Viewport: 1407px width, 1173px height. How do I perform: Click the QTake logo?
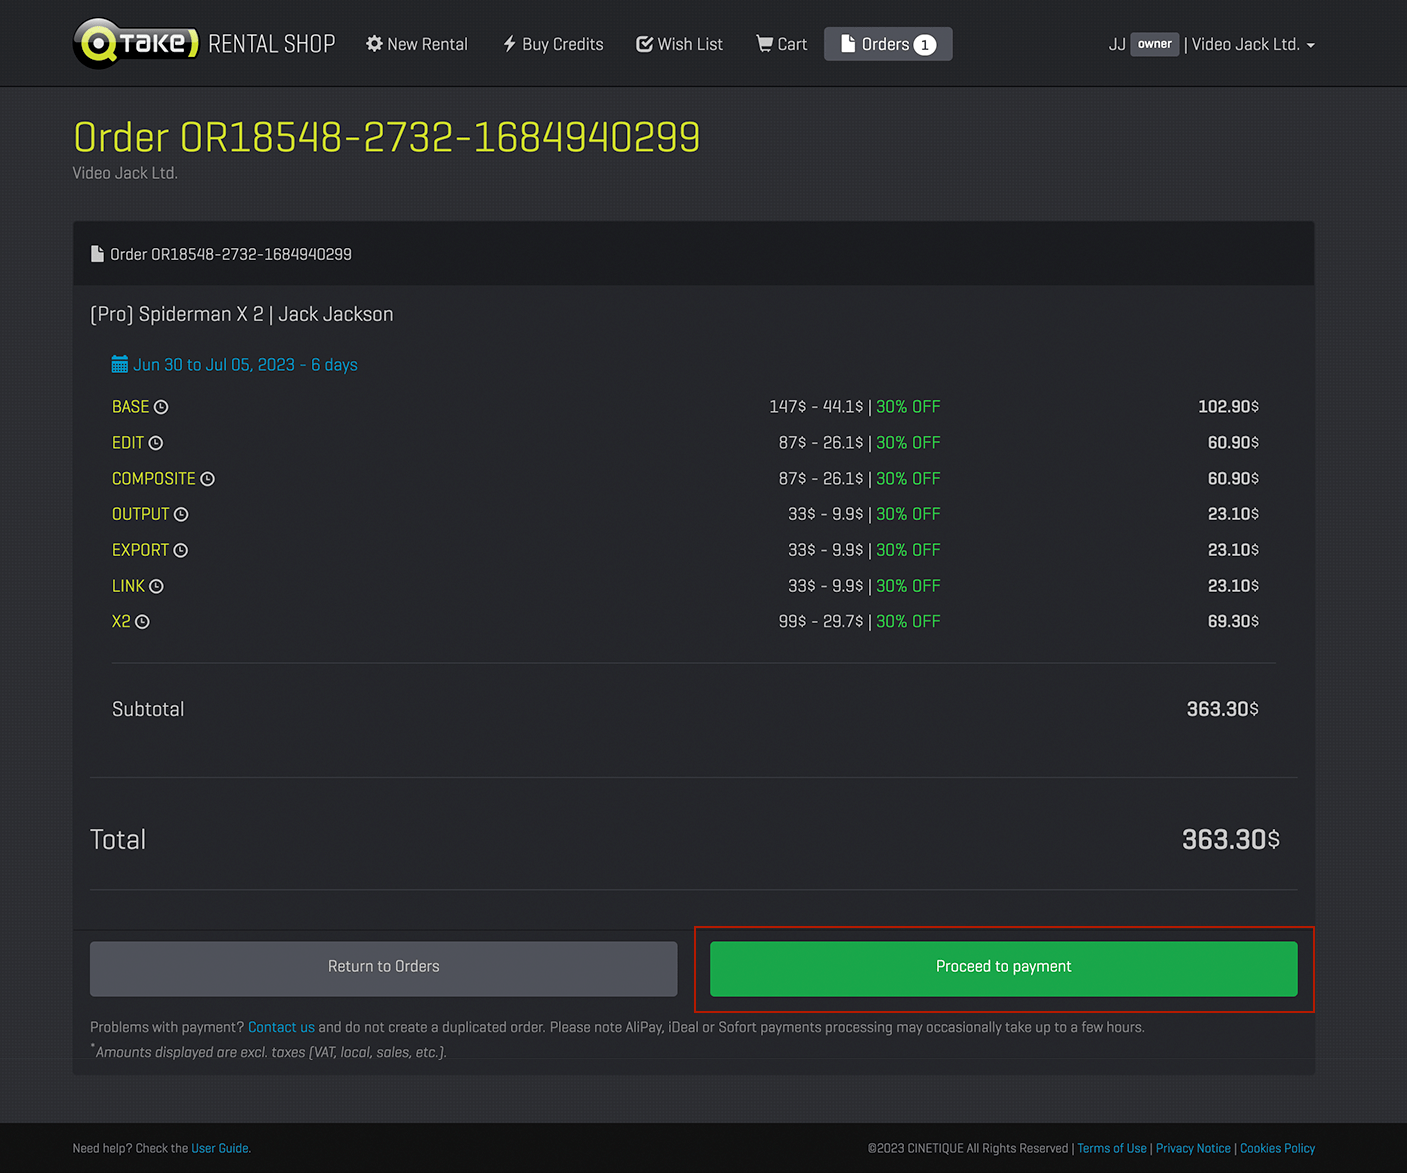tap(136, 44)
